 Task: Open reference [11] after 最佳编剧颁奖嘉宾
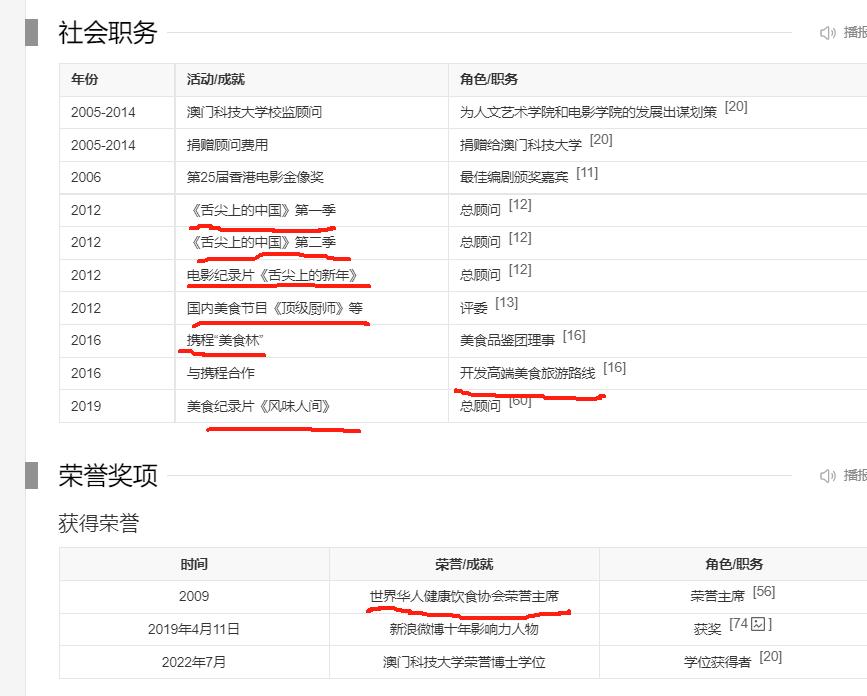(x=587, y=173)
